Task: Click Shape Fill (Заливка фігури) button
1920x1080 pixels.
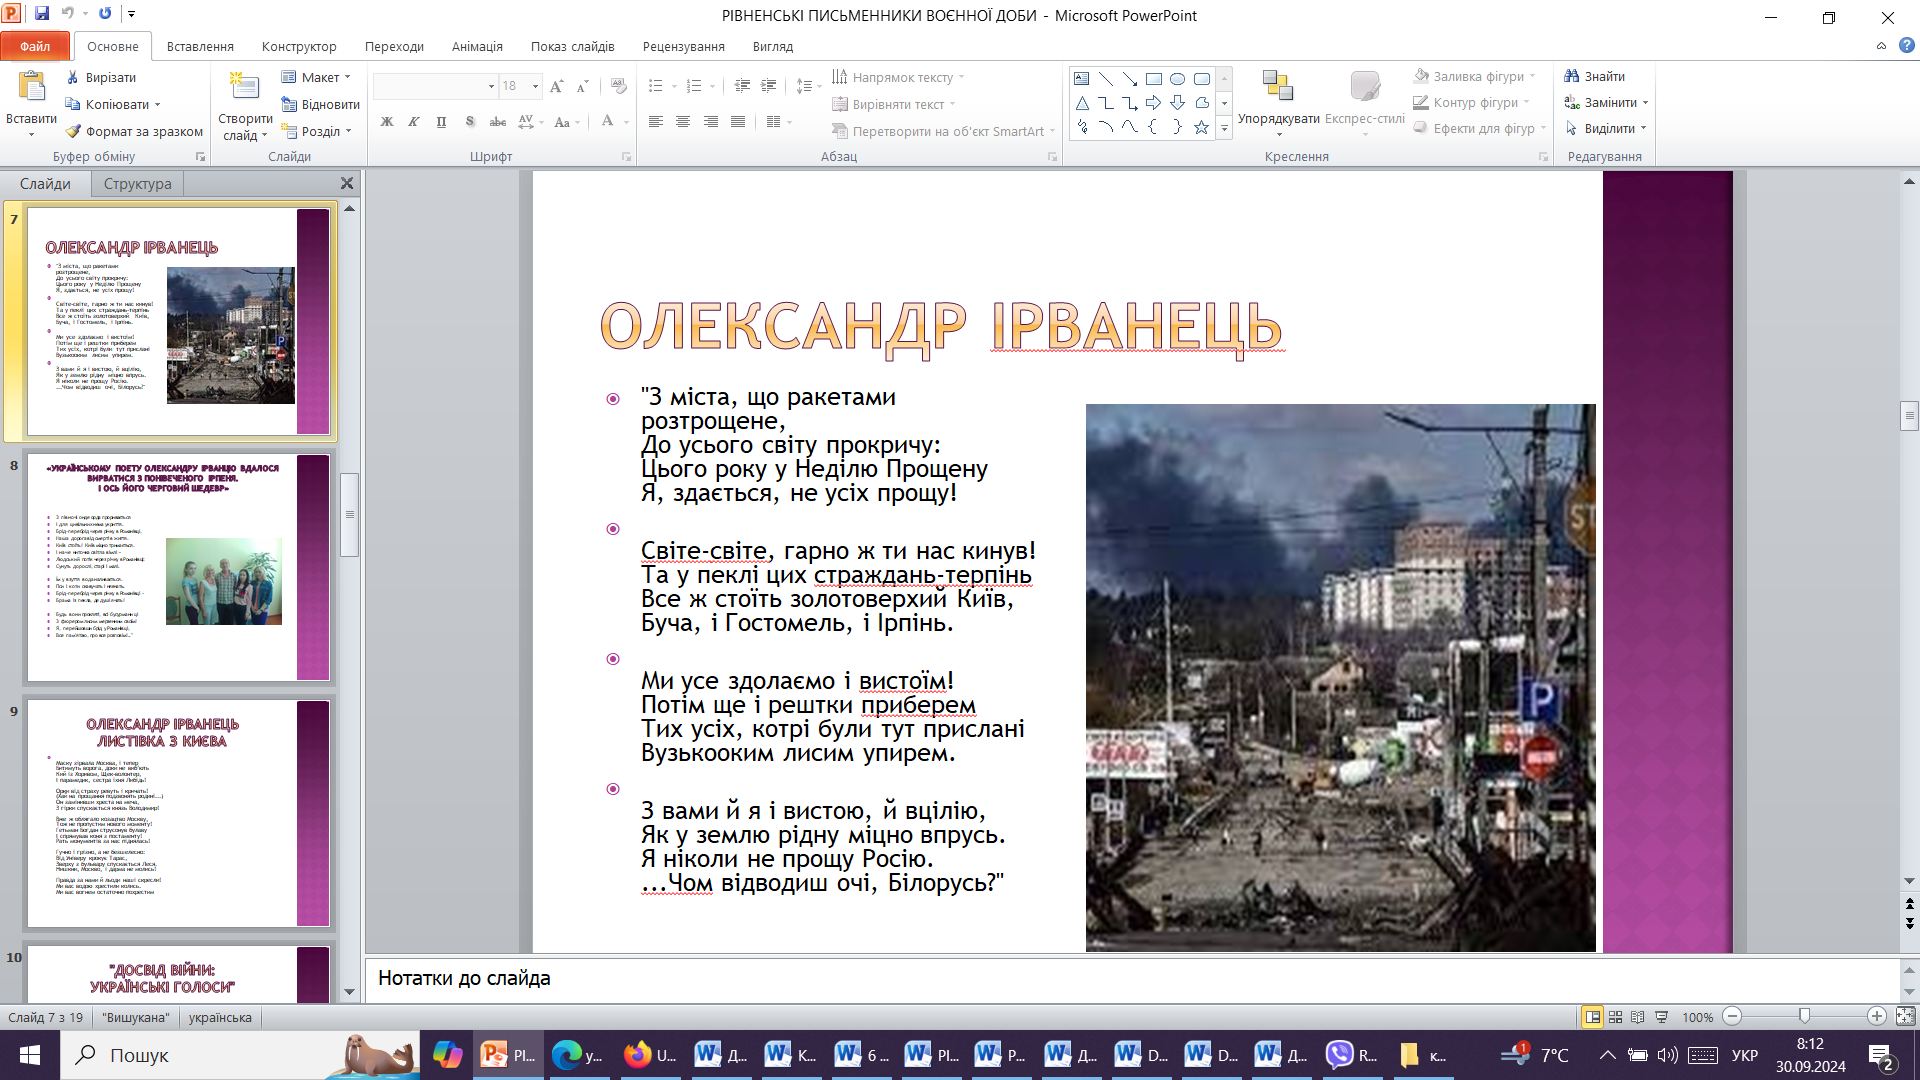Action: pyautogui.click(x=1475, y=76)
